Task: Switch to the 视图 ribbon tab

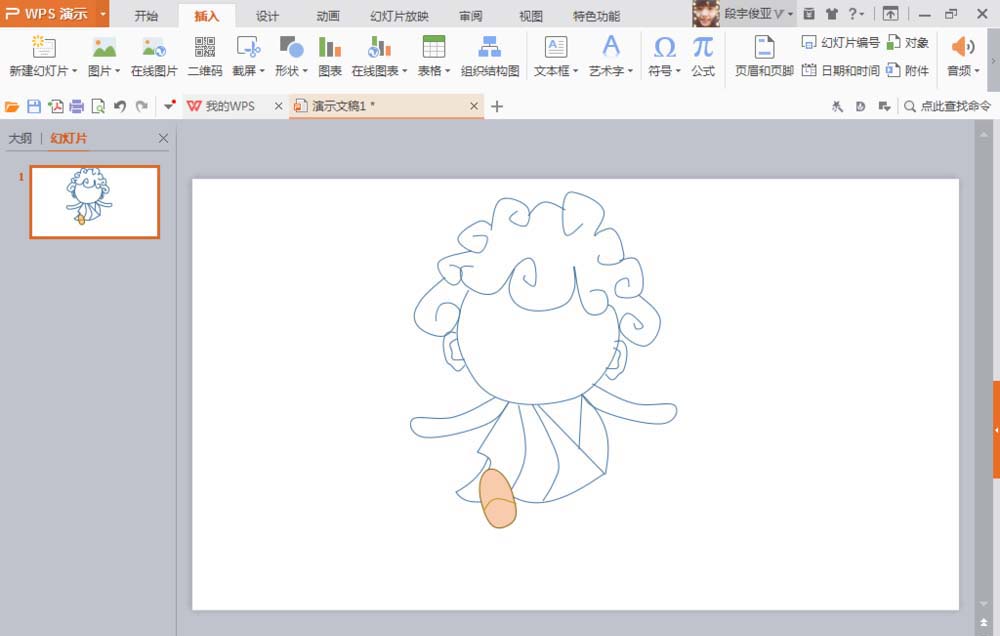Action: (531, 16)
